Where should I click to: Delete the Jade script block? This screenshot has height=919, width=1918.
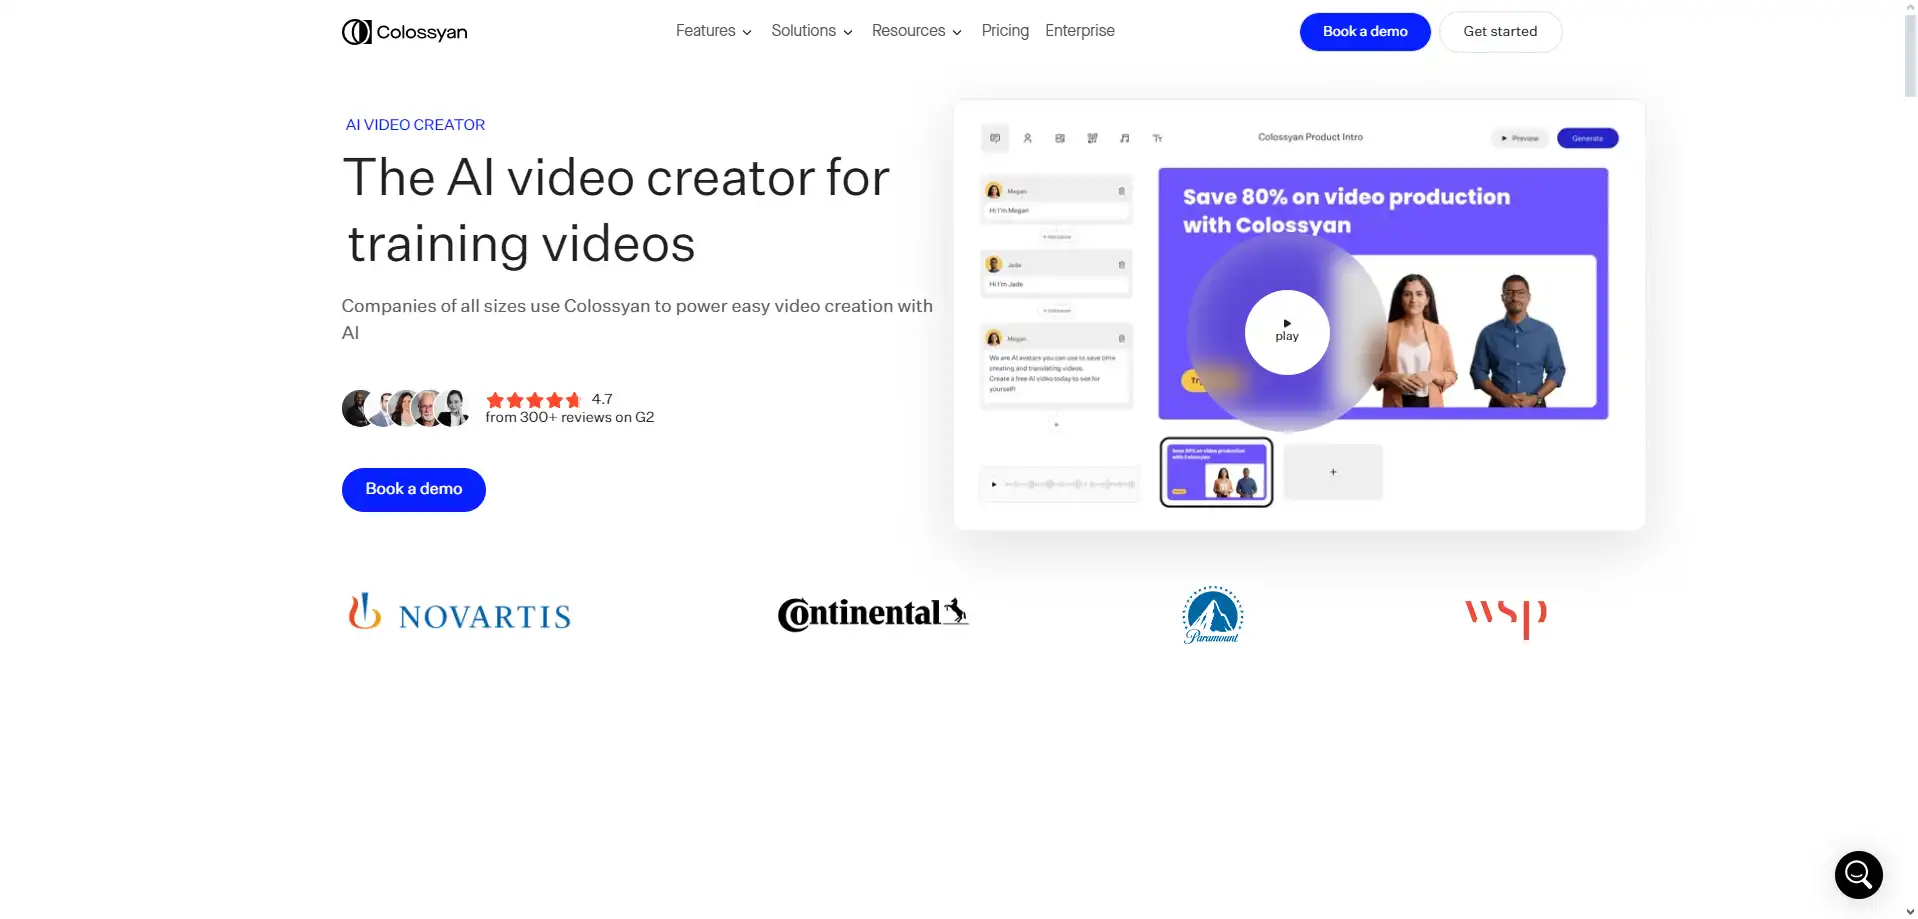1121,265
